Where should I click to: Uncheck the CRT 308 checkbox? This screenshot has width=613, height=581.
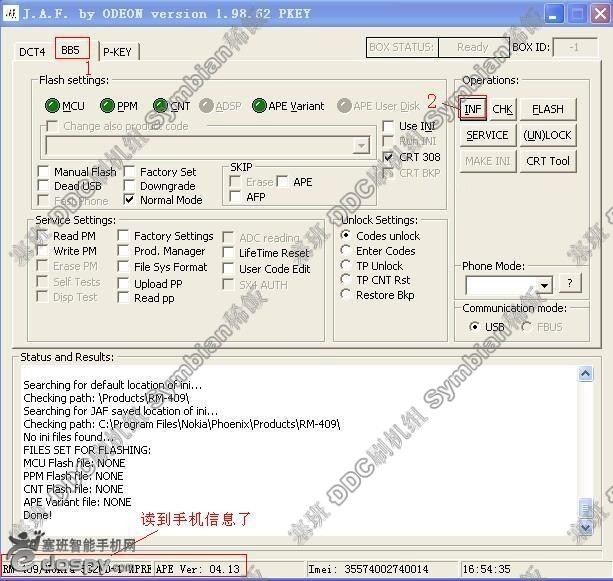[x=388, y=157]
